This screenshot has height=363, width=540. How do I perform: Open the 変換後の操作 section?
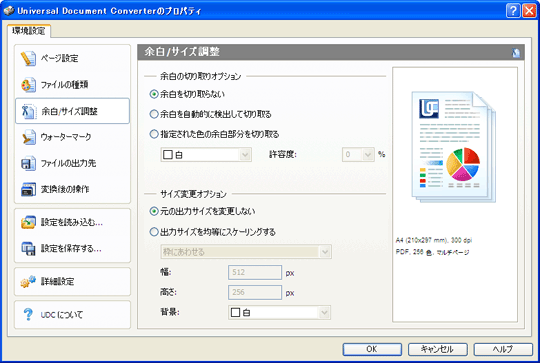coord(72,189)
